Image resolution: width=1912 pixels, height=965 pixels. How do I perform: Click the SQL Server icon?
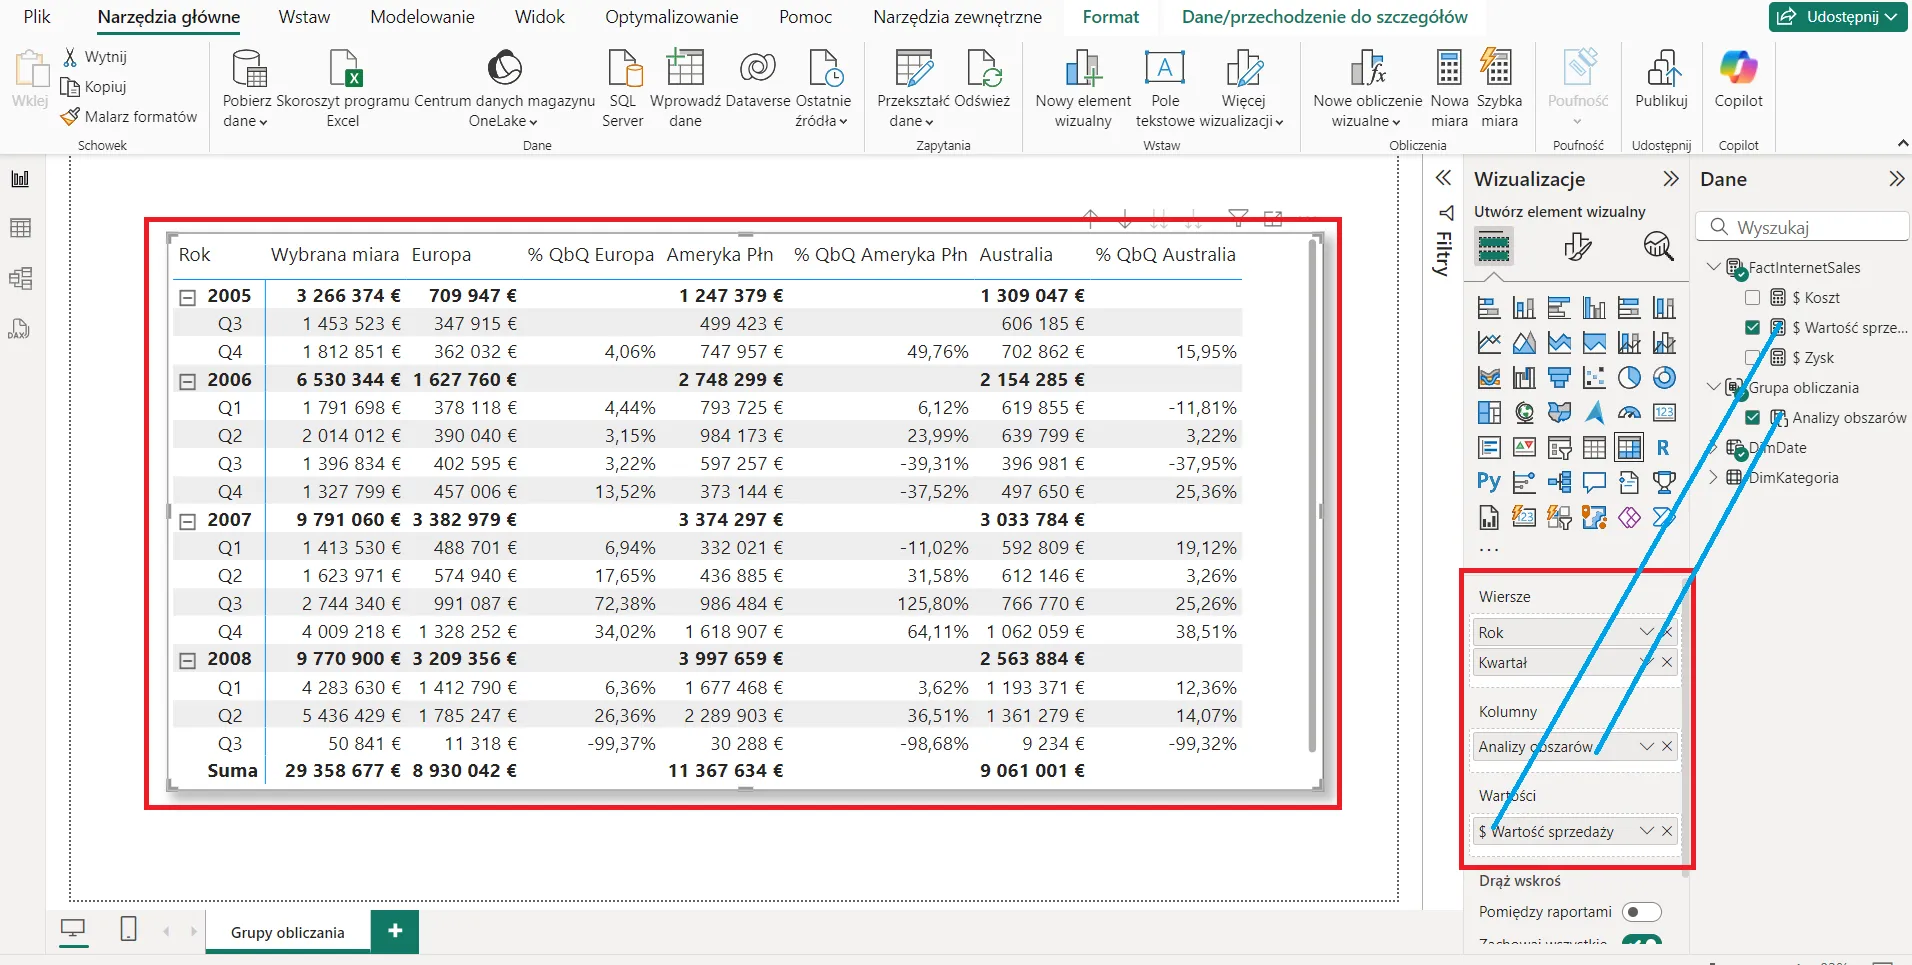(623, 70)
